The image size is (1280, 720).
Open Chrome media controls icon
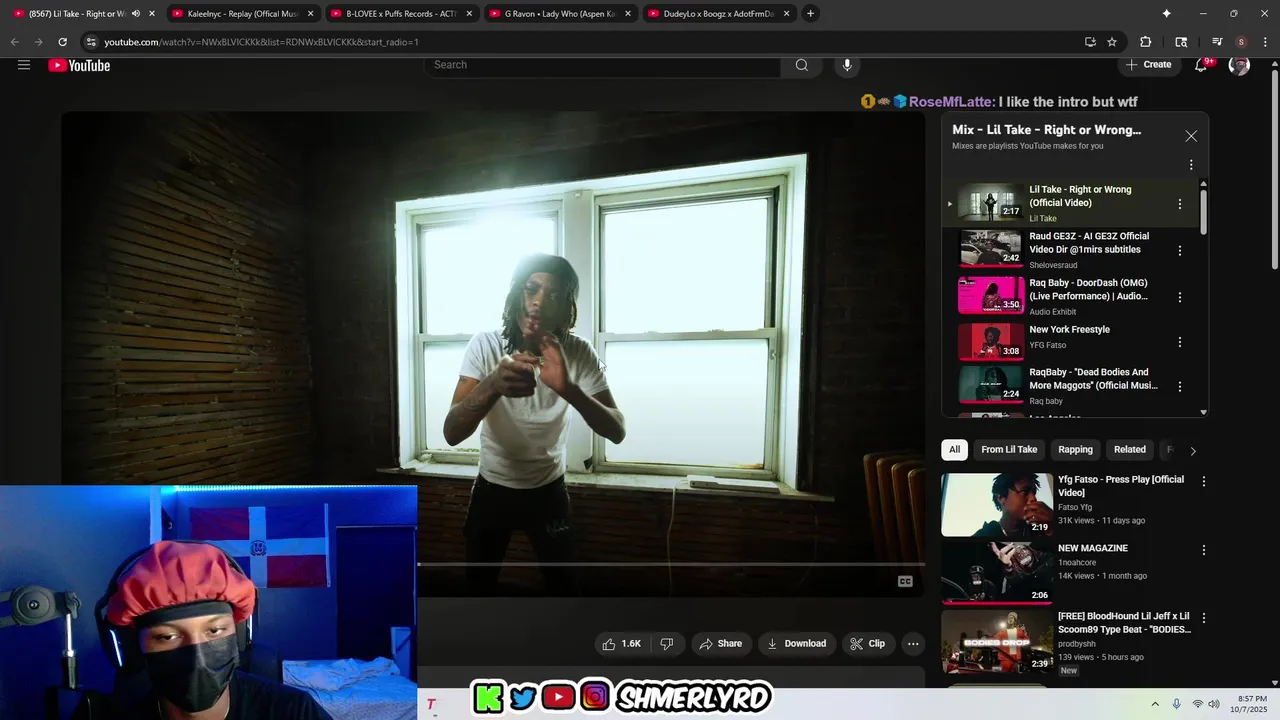[1217, 42]
